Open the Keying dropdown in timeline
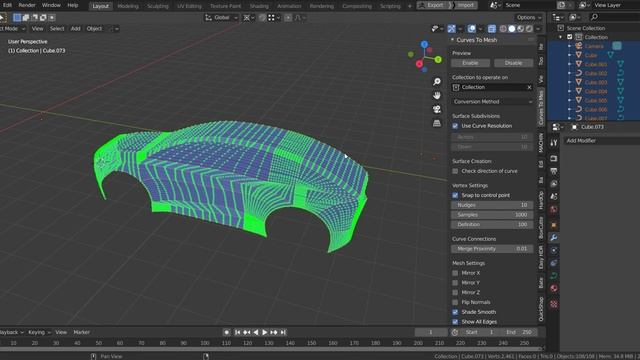Image resolution: width=640 pixels, height=360 pixels. pyautogui.click(x=39, y=332)
